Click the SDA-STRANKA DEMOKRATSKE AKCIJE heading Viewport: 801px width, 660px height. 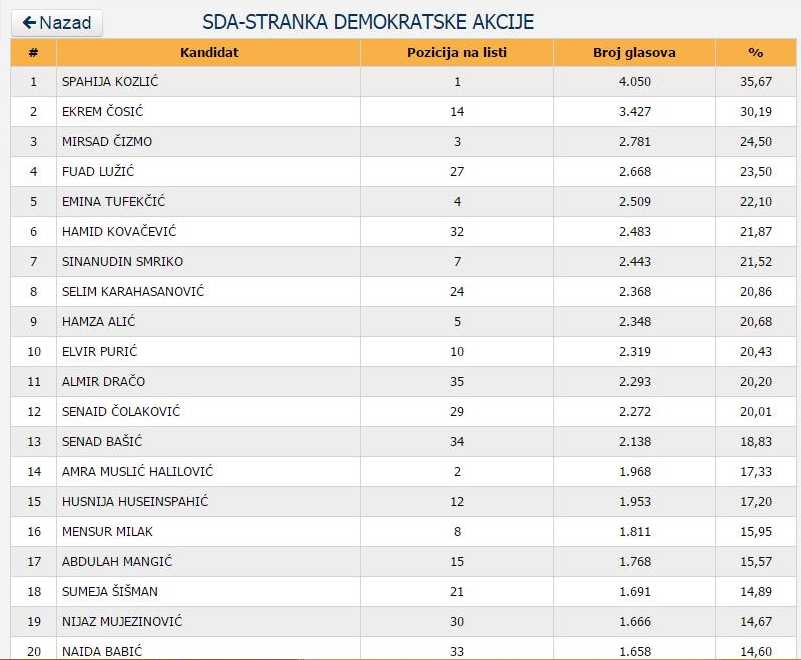click(x=368, y=22)
